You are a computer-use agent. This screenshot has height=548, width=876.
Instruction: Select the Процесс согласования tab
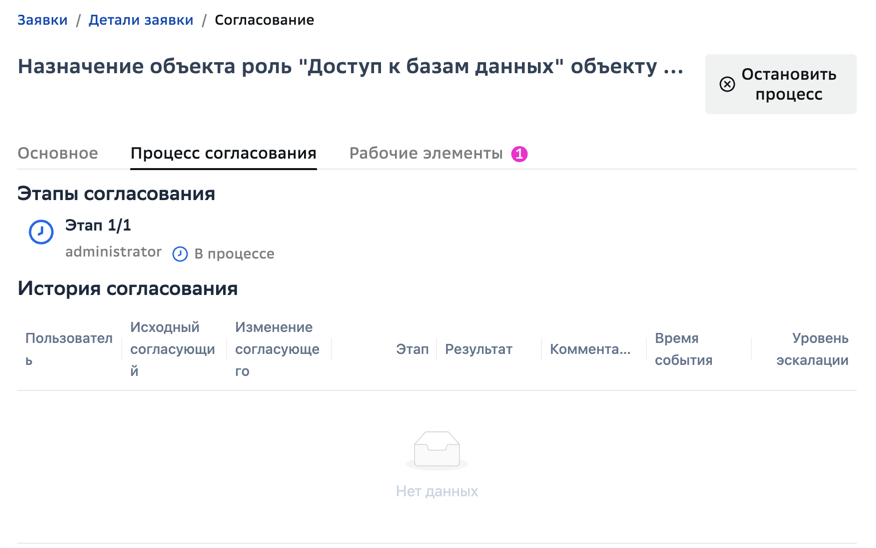223,153
